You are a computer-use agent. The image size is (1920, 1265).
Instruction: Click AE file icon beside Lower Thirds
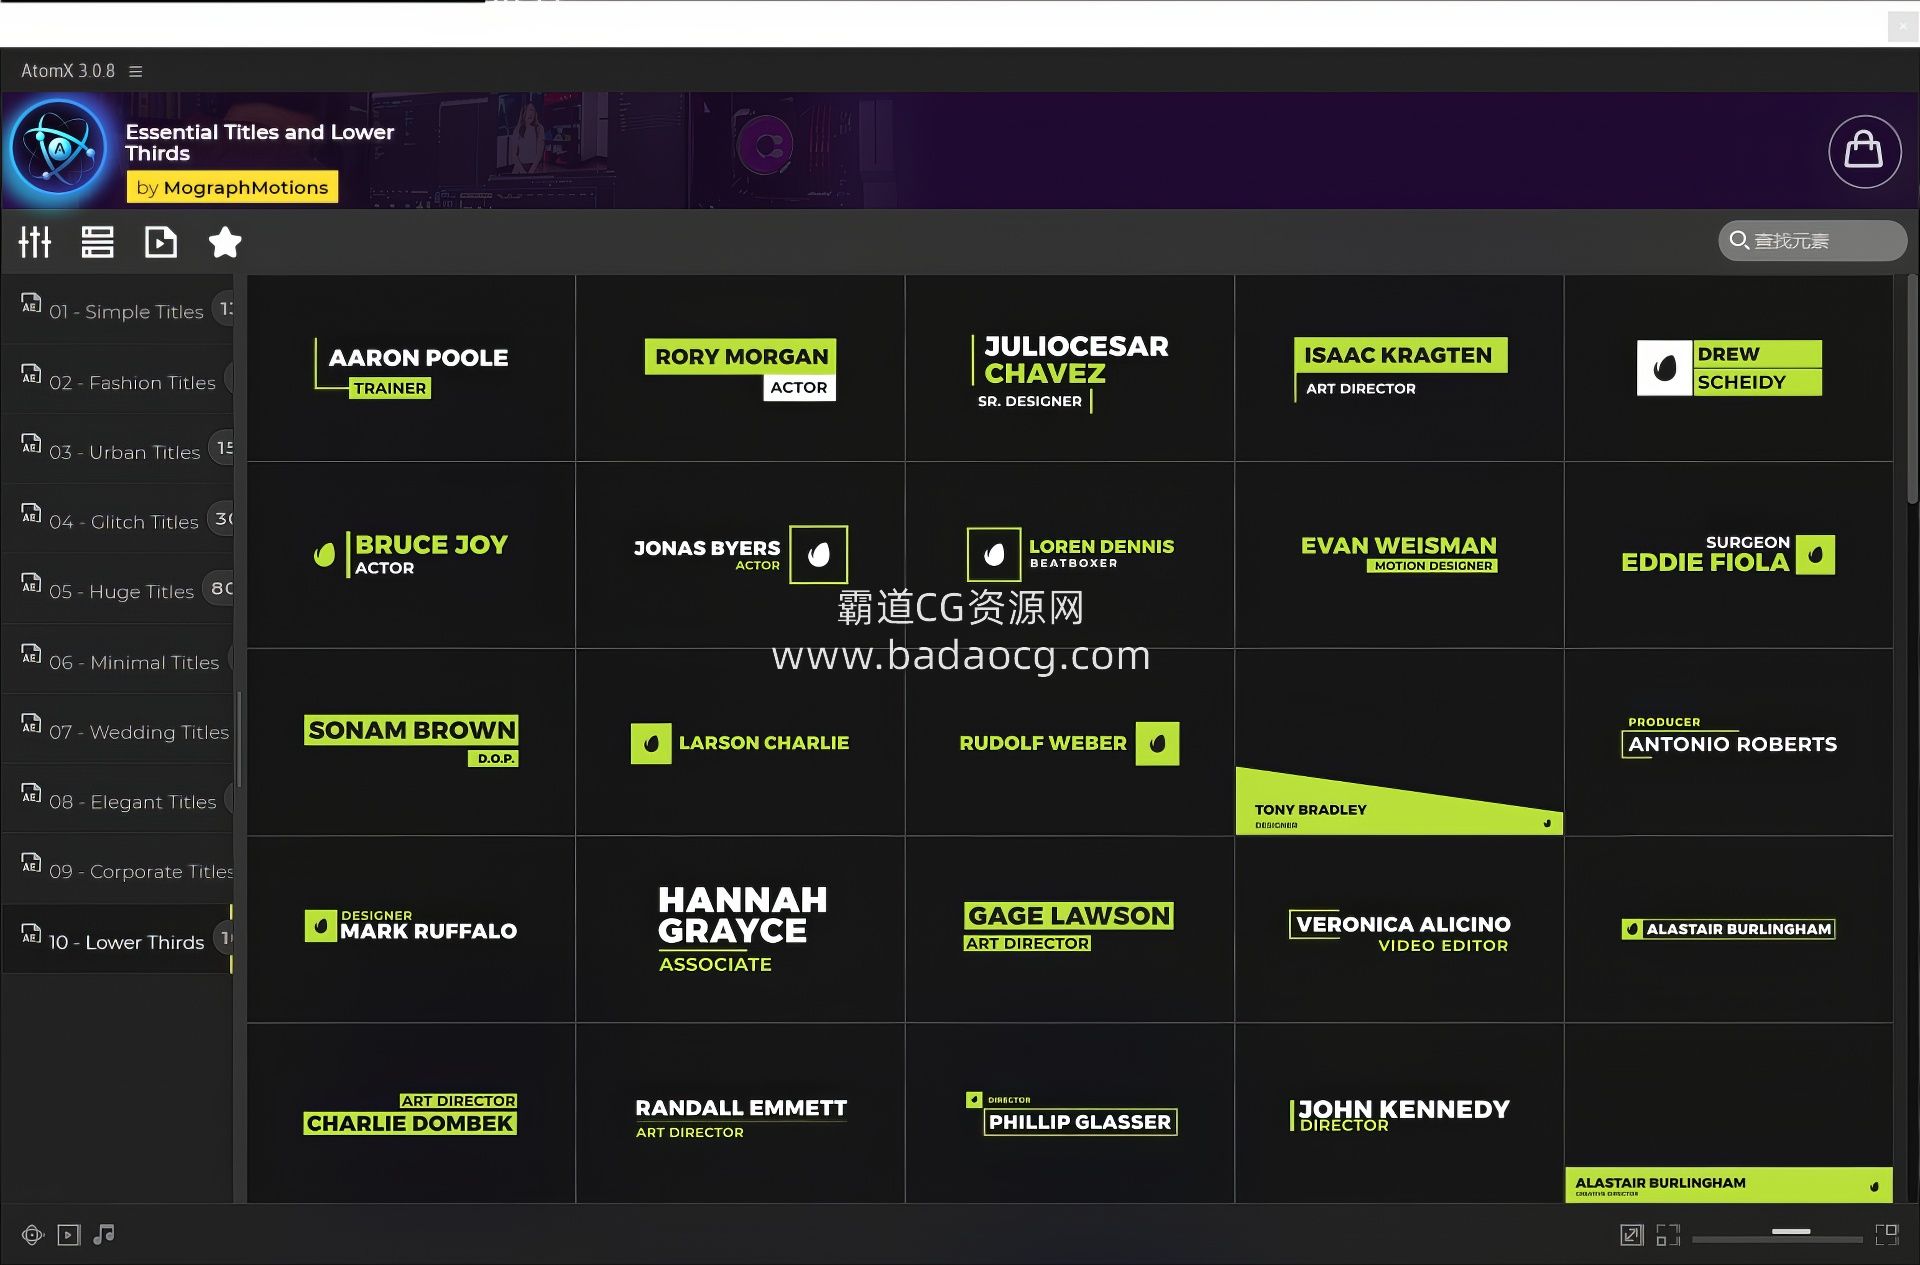click(31, 933)
